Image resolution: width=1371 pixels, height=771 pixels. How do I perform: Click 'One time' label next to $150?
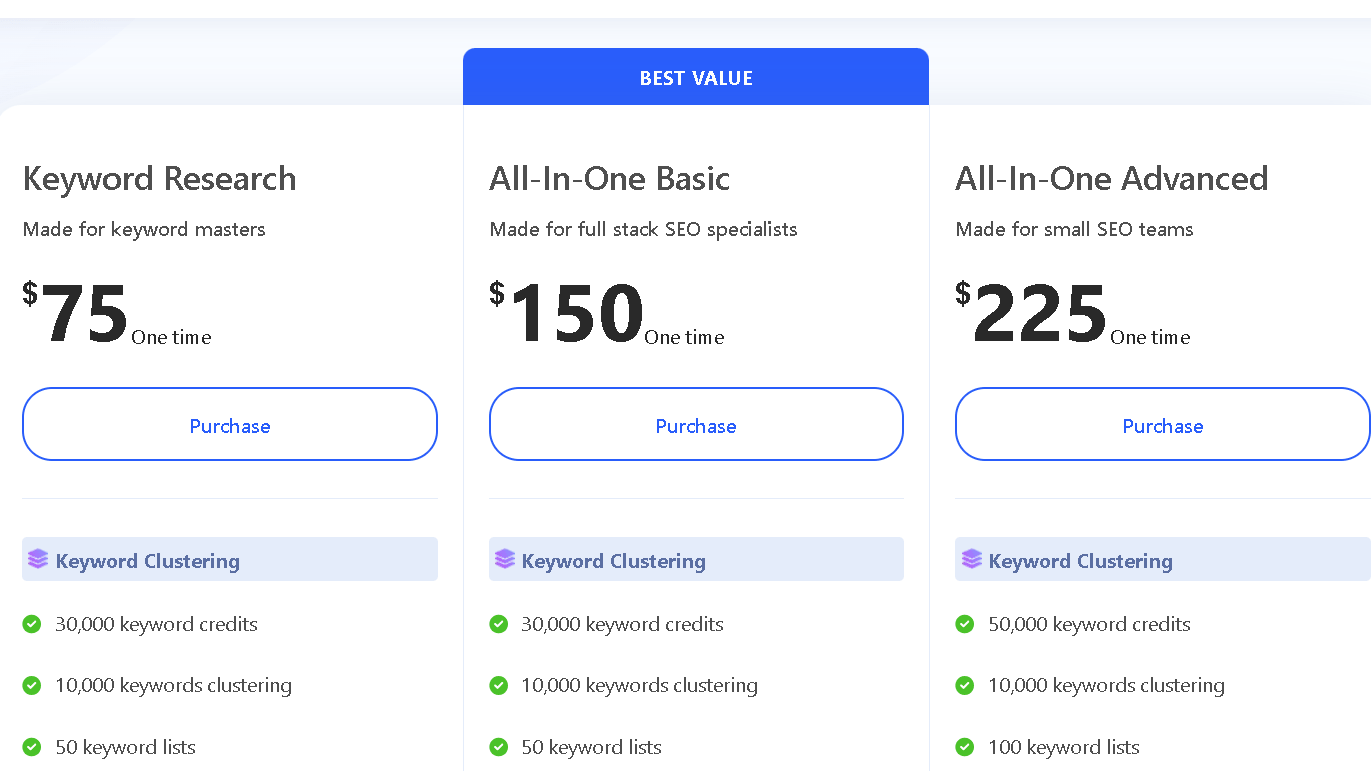point(684,338)
